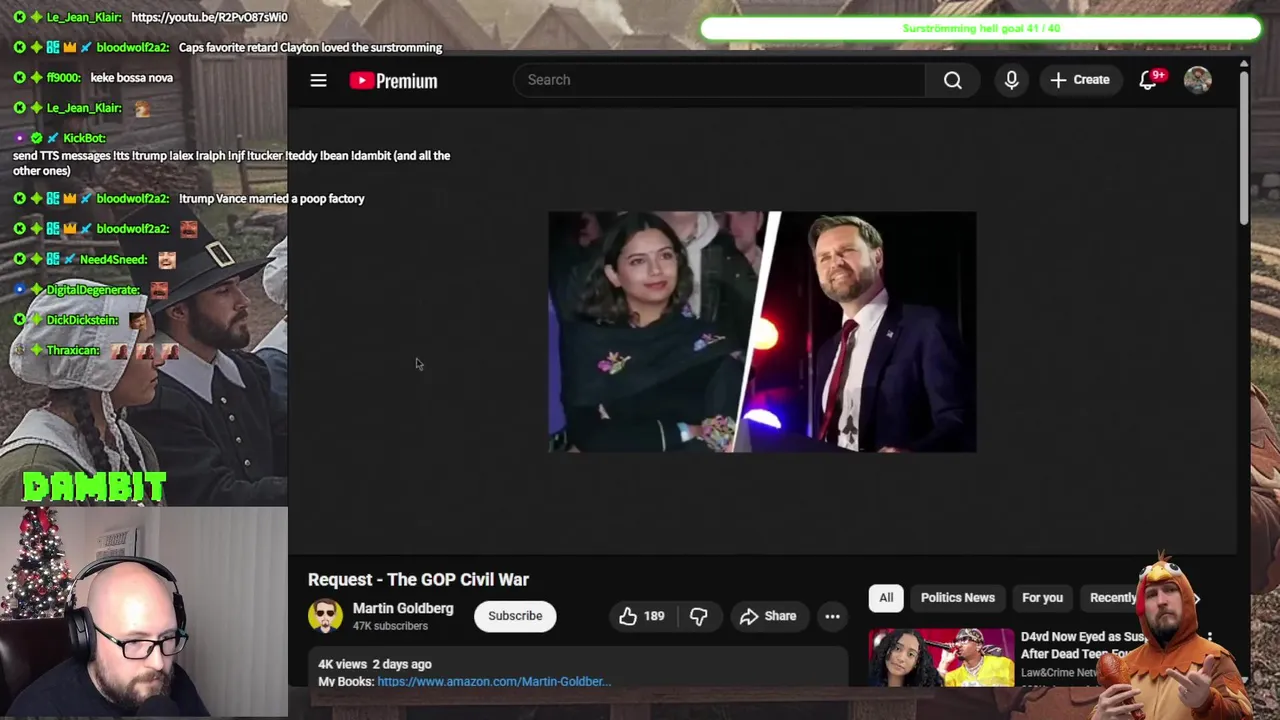Screen dimensions: 1280x720
Task: Select the For you filter chip
Action: tap(1042, 598)
